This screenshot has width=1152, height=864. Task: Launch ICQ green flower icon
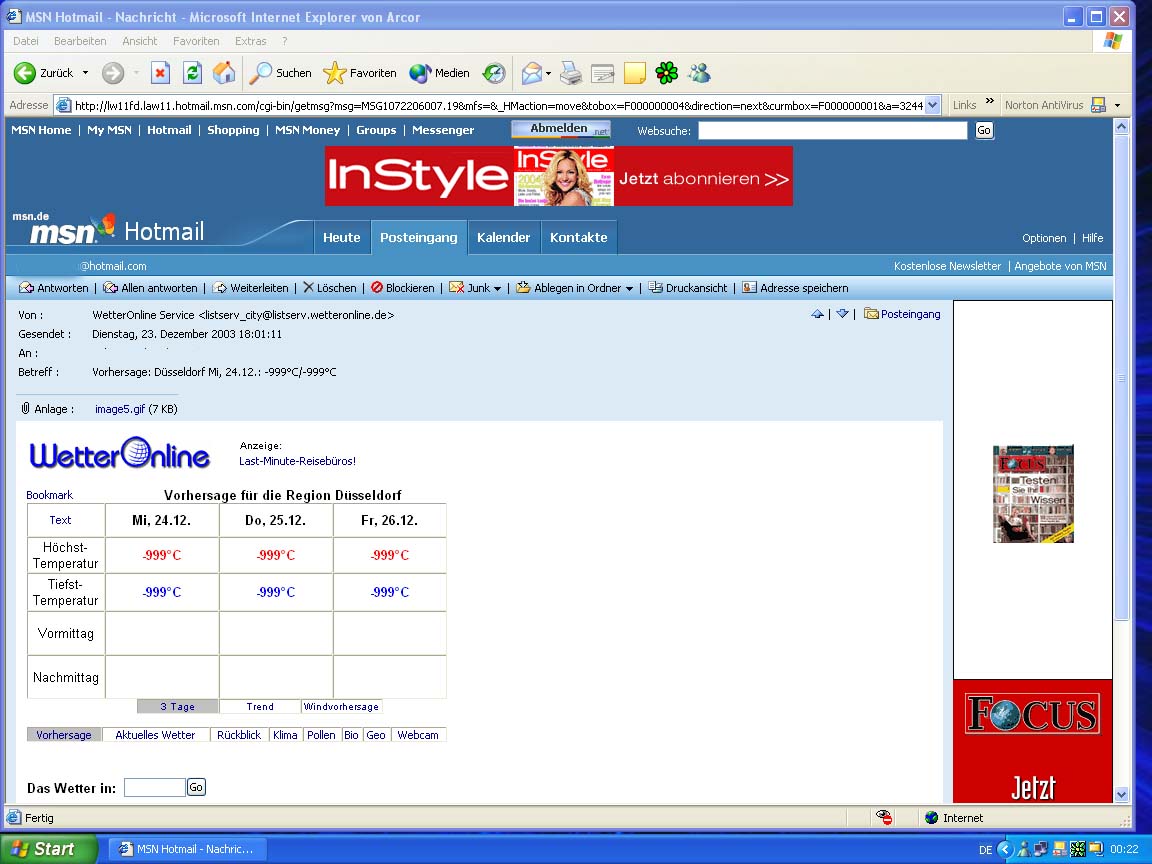pyautogui.click(x=666, y=73)
